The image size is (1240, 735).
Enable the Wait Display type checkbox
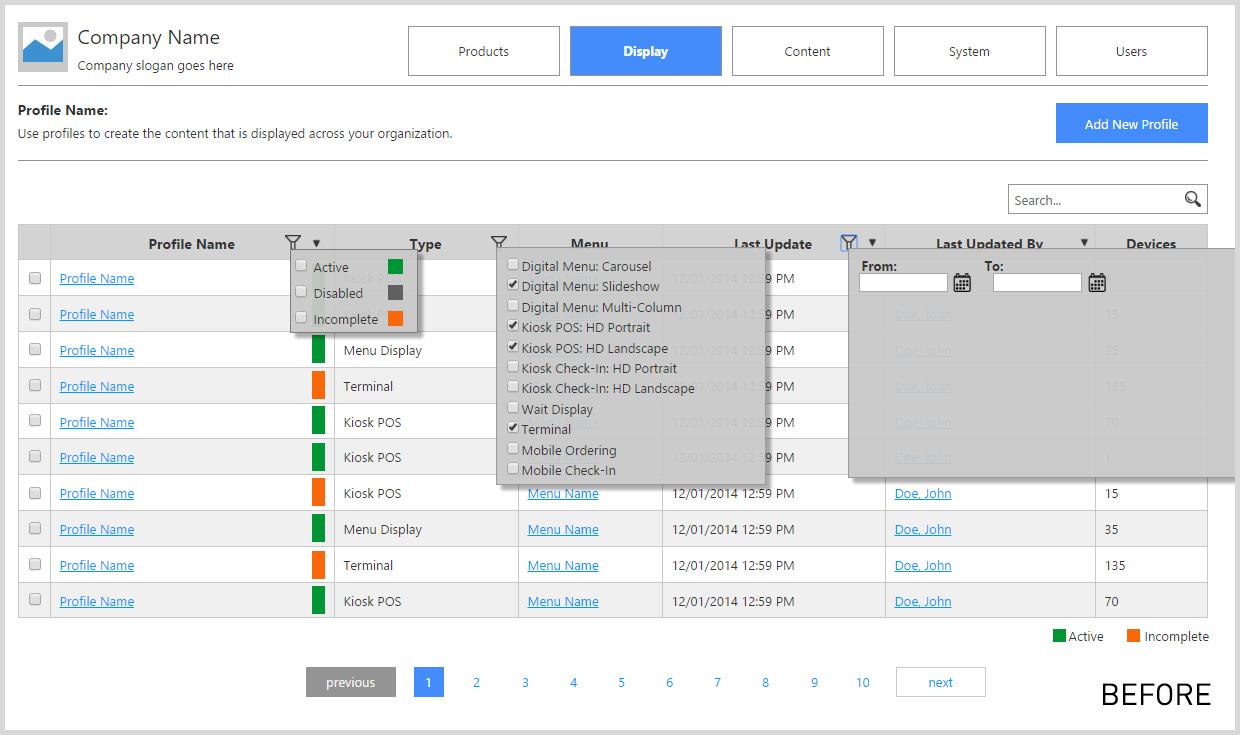513,408
